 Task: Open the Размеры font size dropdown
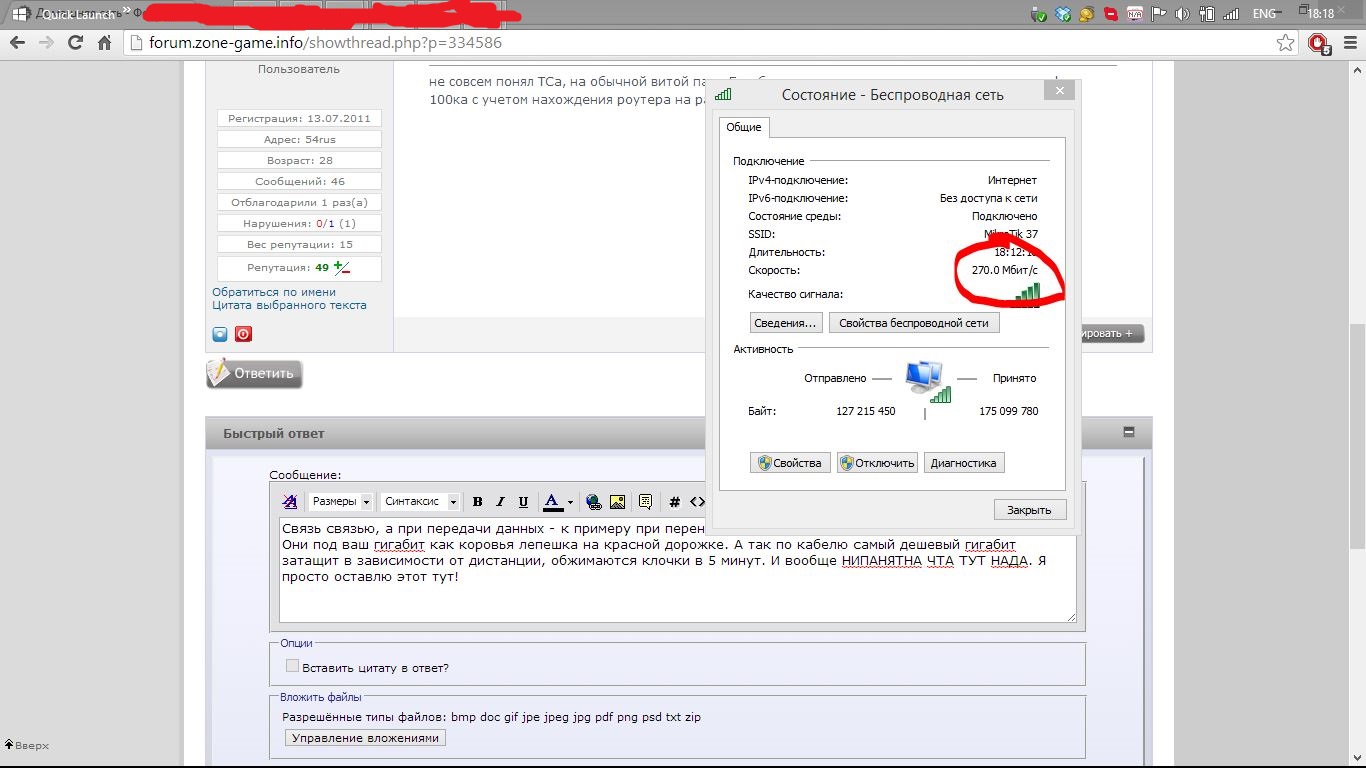(340, 502)
